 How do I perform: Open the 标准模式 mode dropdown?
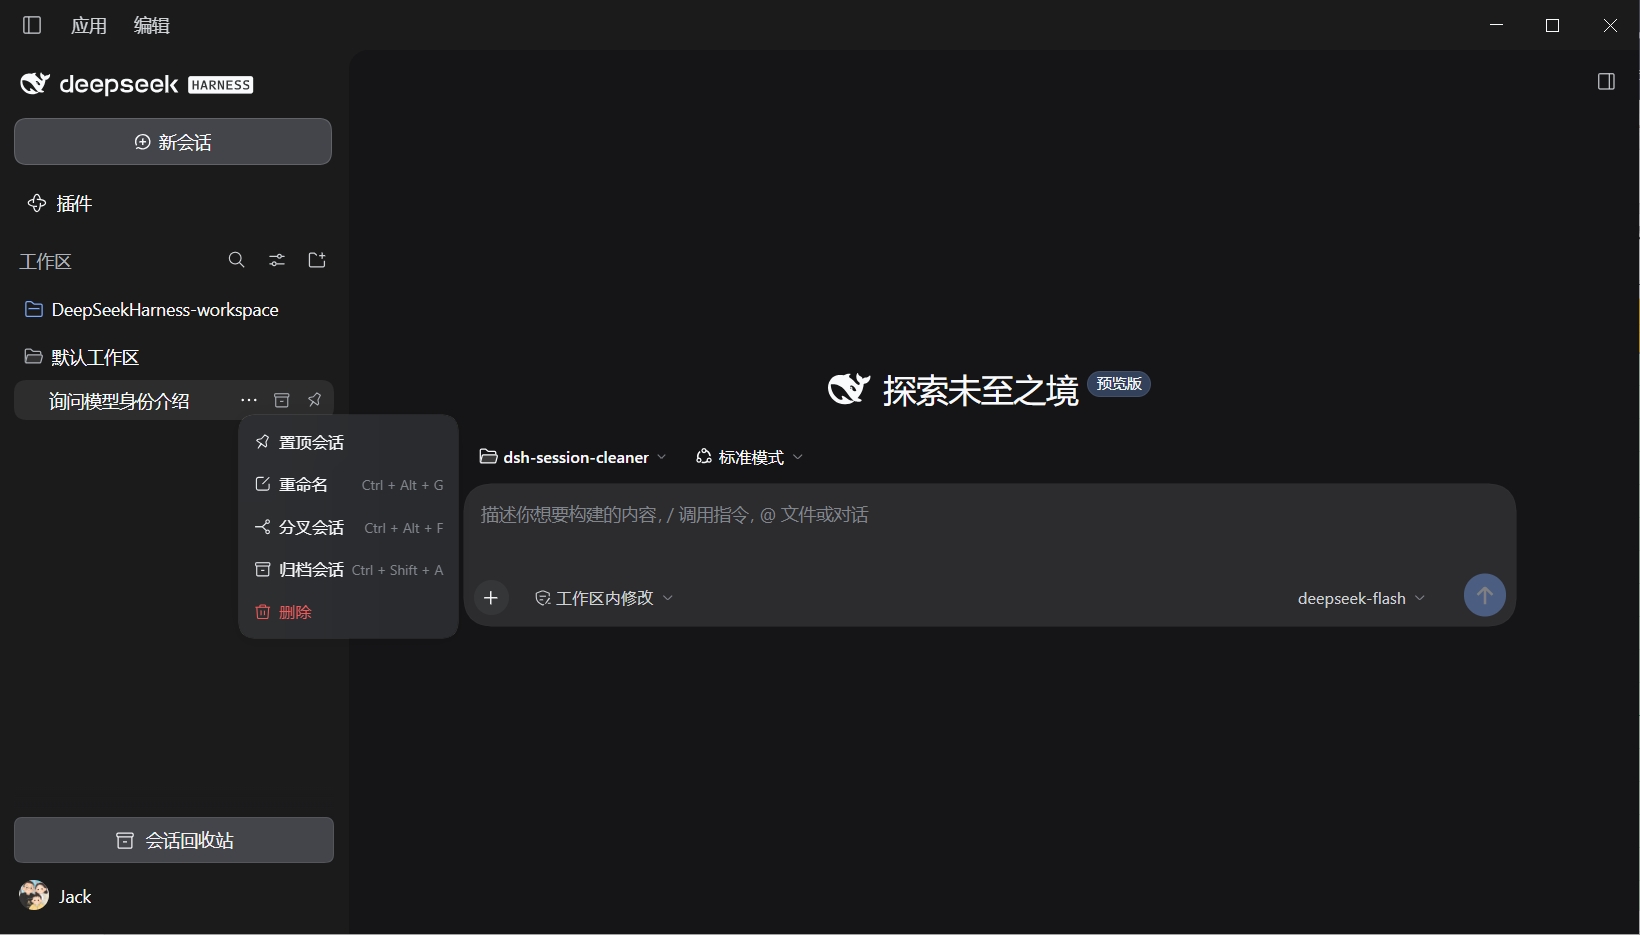750,457
